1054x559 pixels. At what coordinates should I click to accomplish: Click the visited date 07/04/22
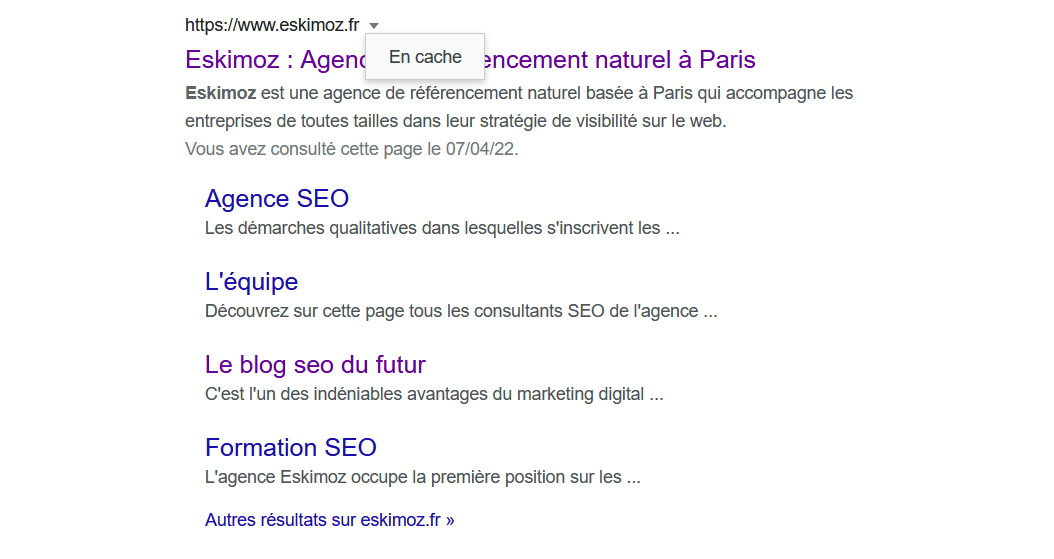coord(481,149)
